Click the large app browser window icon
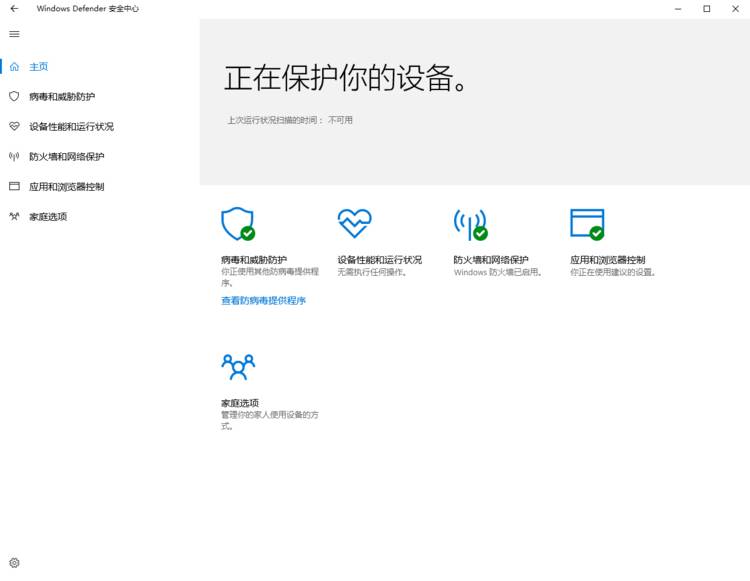 click(x=587, y=224)
